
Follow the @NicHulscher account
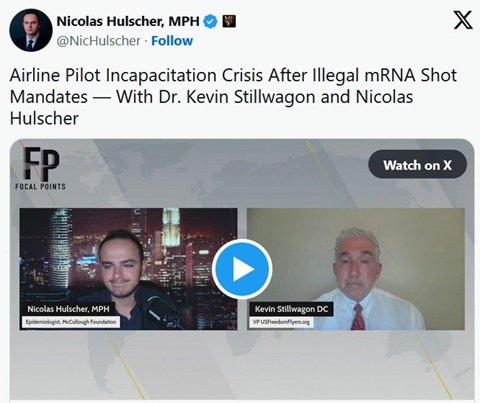point(172,41)
